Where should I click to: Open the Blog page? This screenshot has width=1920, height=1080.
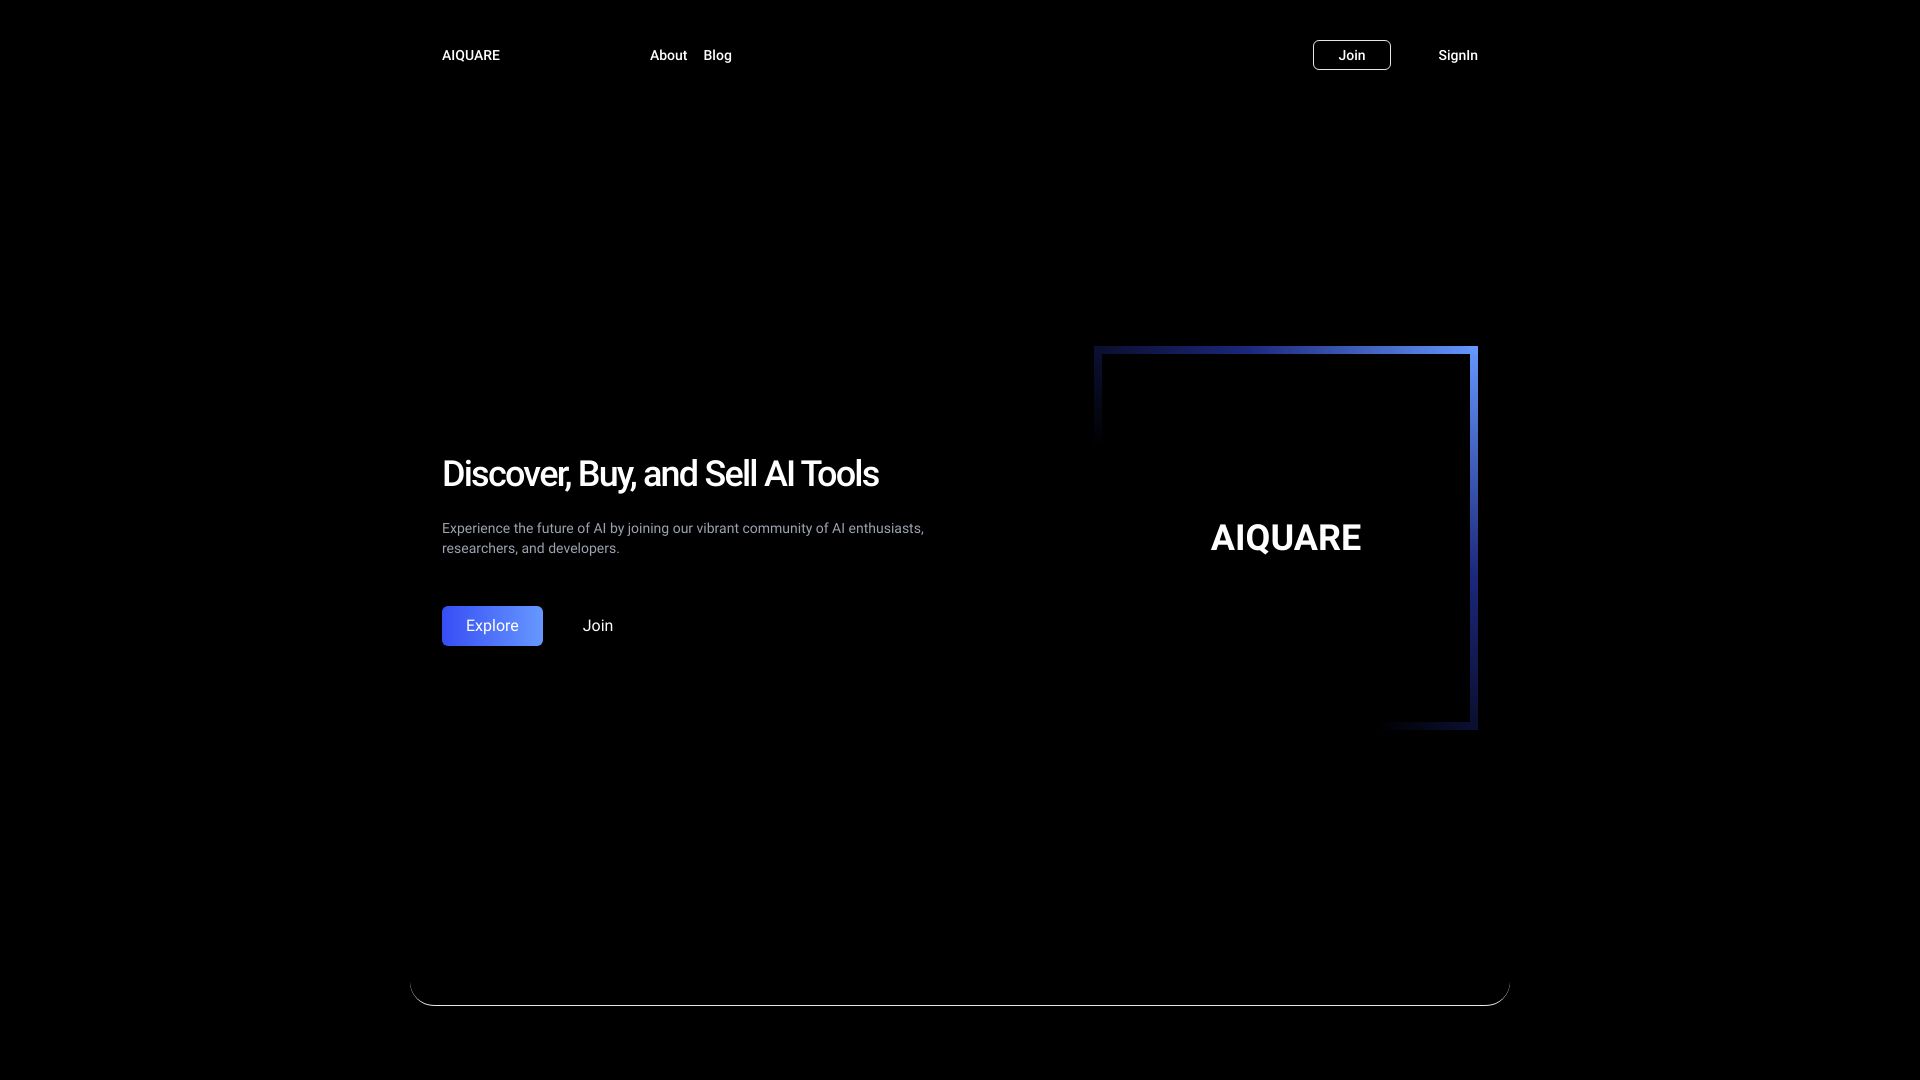tap(717, 55)
